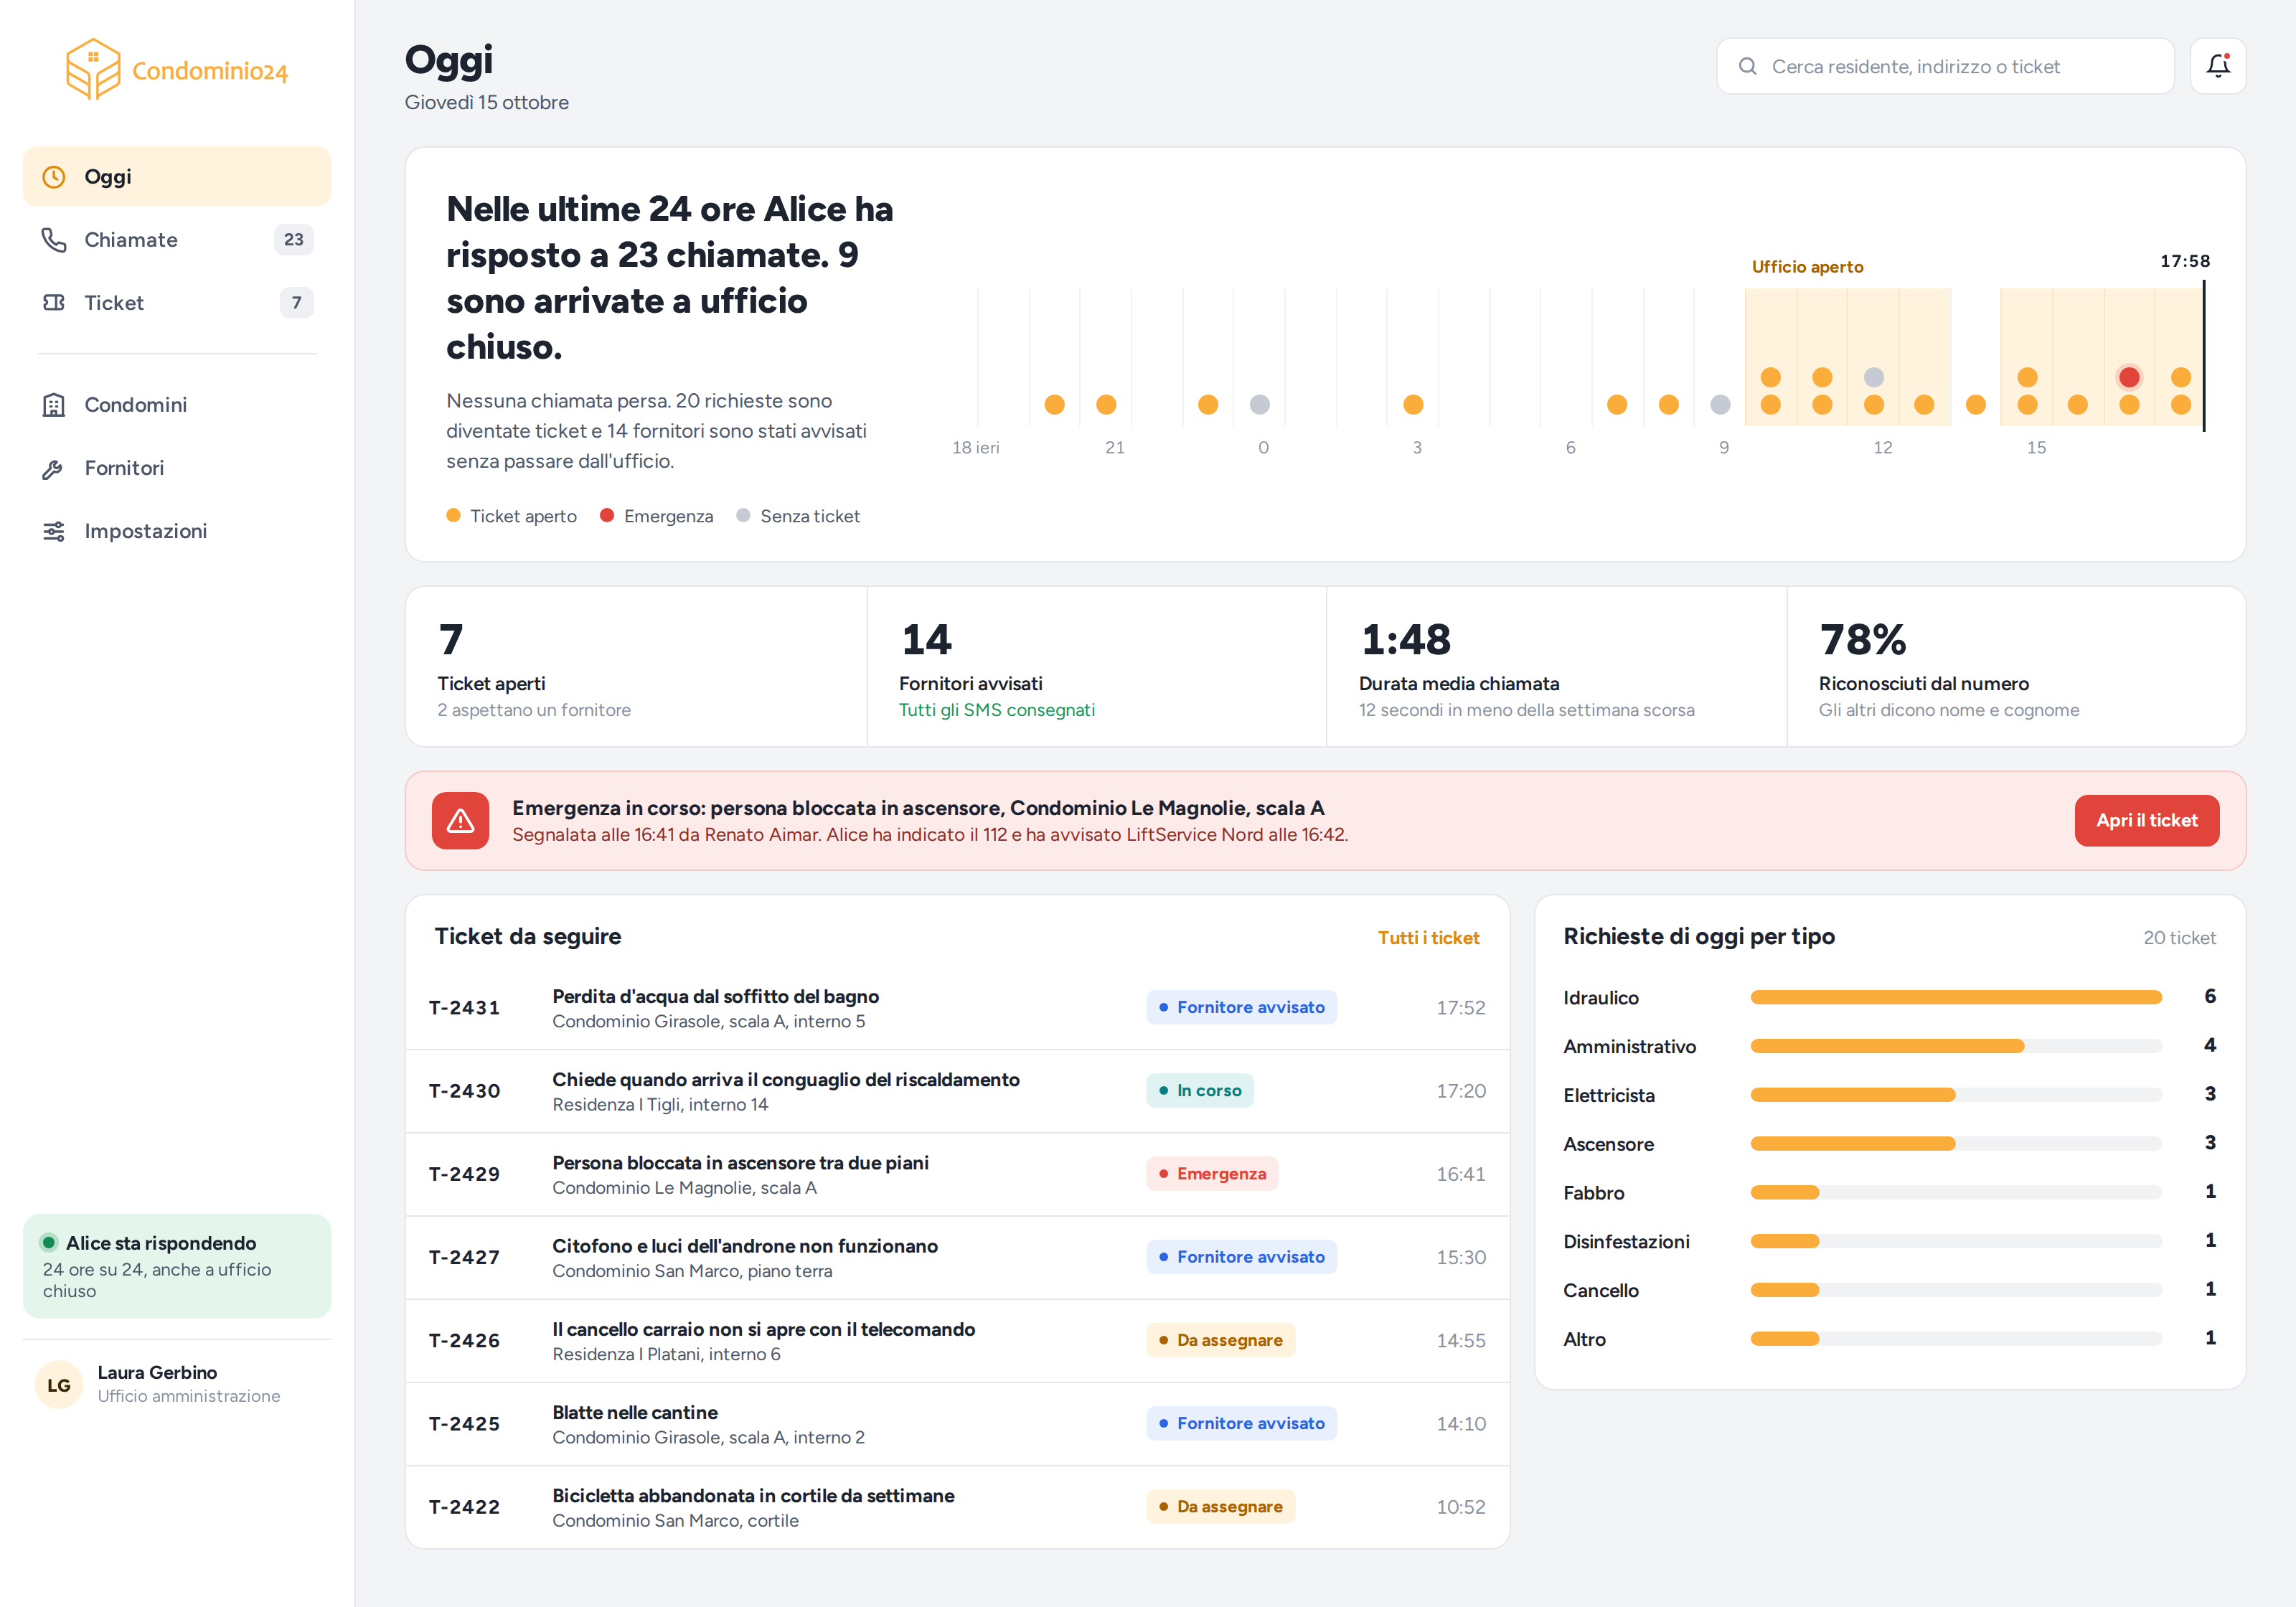The width and height of the screenshot is (2296, 1607).
Task: Click the LG avatar of Laura Gerbino
Action: point(59,1384)
